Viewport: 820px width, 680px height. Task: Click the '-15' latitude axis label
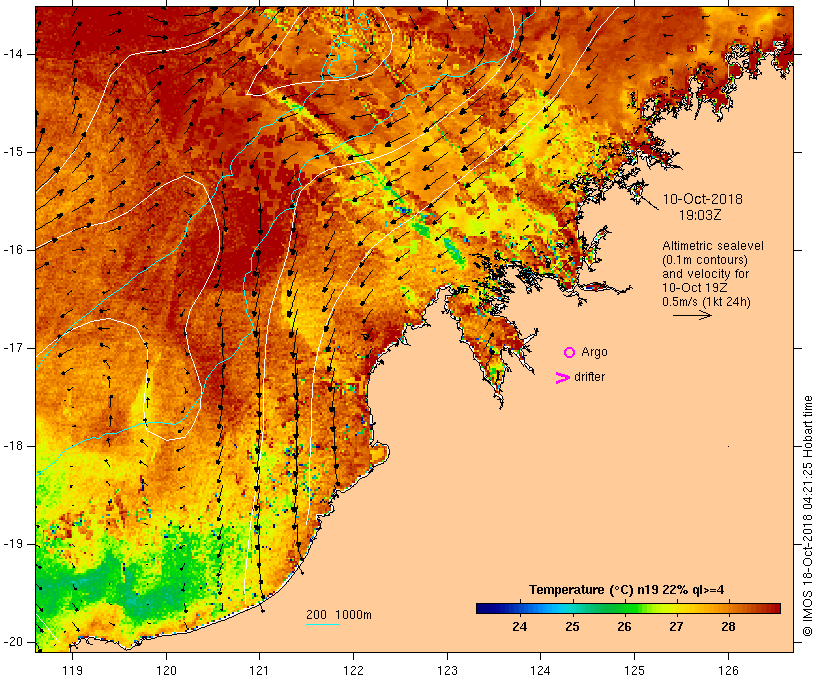point(13,152)
